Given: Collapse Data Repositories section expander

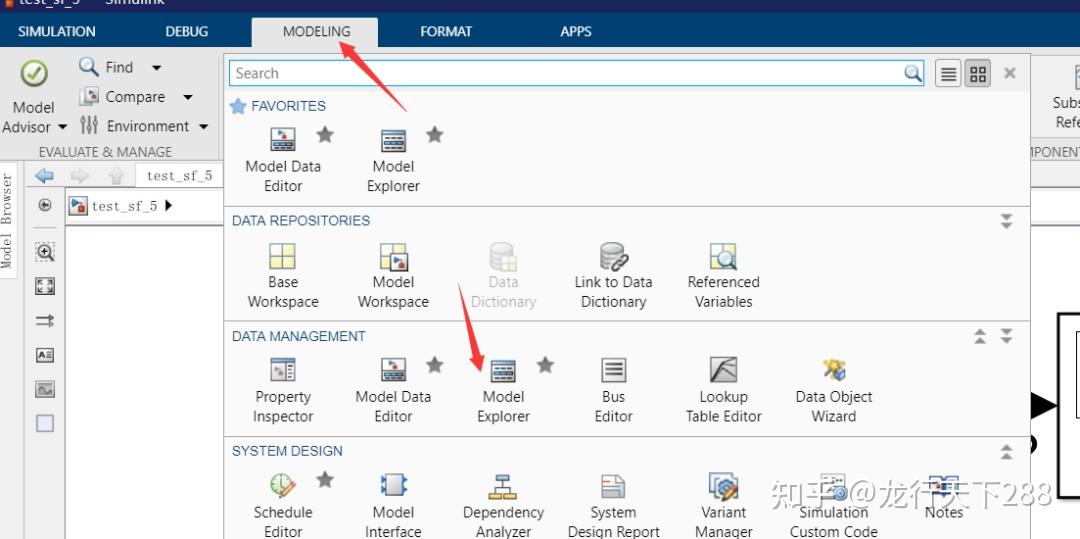Looking at the screenshot, I should (x=1006, y=221).
